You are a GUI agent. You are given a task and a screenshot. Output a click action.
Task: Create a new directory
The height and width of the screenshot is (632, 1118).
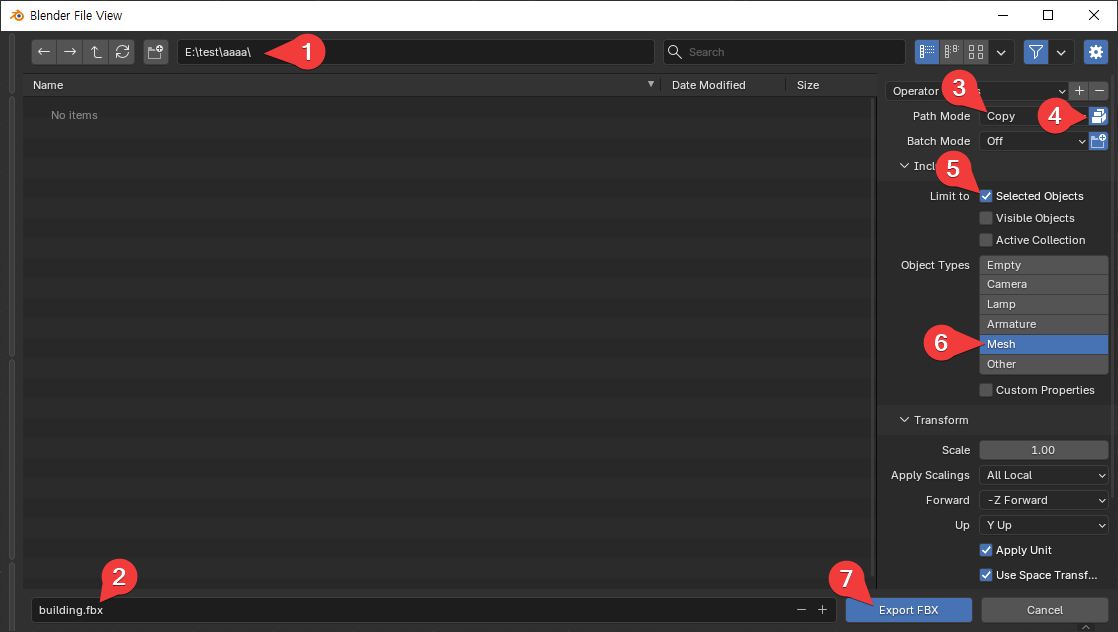coord(155,52)
